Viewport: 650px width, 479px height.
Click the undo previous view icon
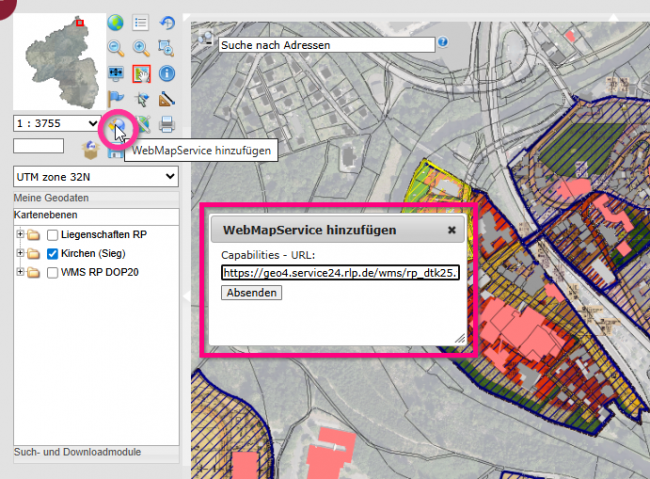coord(167,22)
